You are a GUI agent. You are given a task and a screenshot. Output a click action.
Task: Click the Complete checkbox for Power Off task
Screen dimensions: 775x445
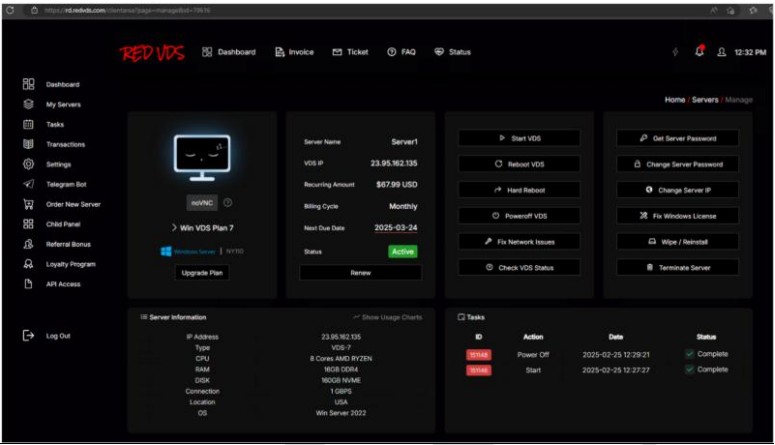click(690, 354)
